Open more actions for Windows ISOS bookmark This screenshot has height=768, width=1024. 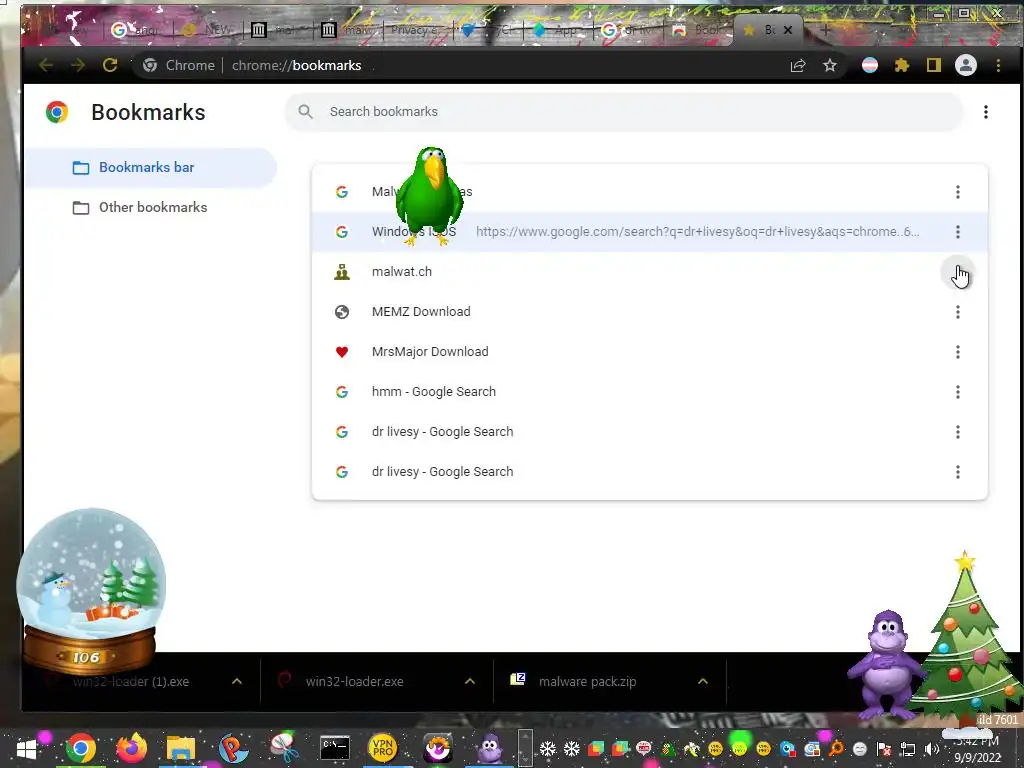point(957,232)
